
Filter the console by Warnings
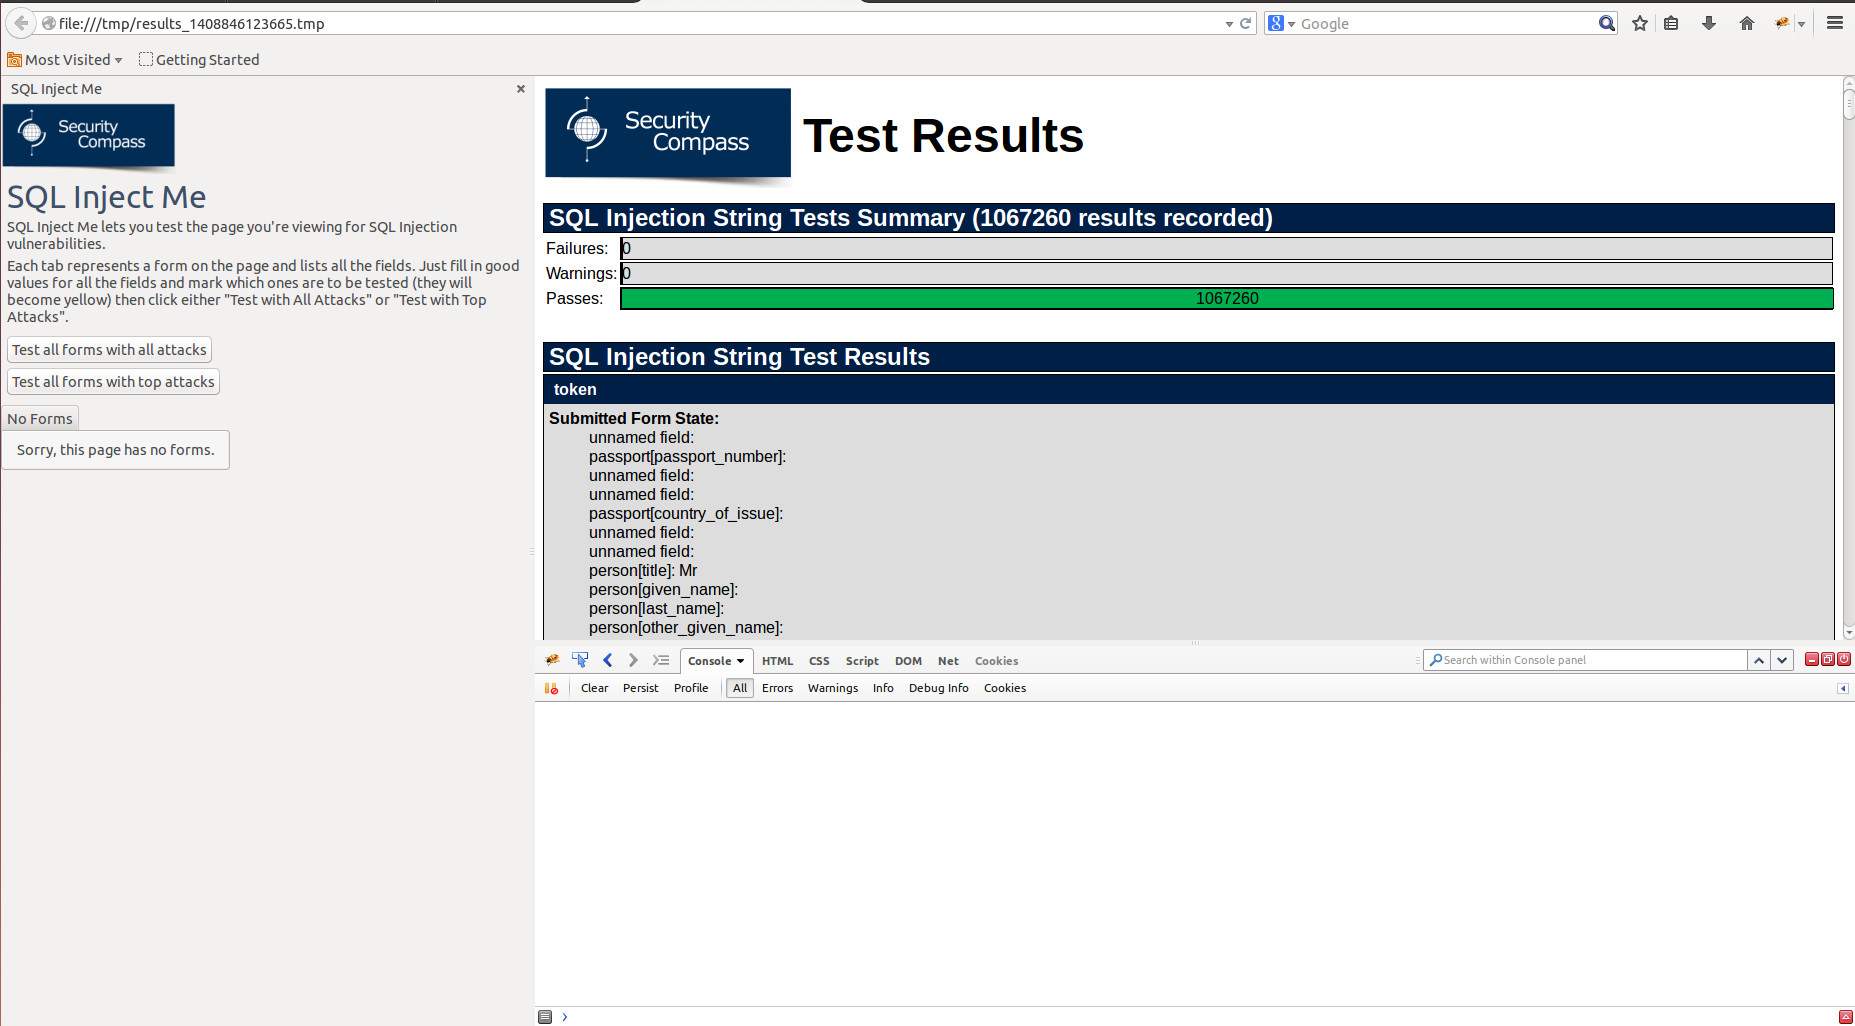833,688
